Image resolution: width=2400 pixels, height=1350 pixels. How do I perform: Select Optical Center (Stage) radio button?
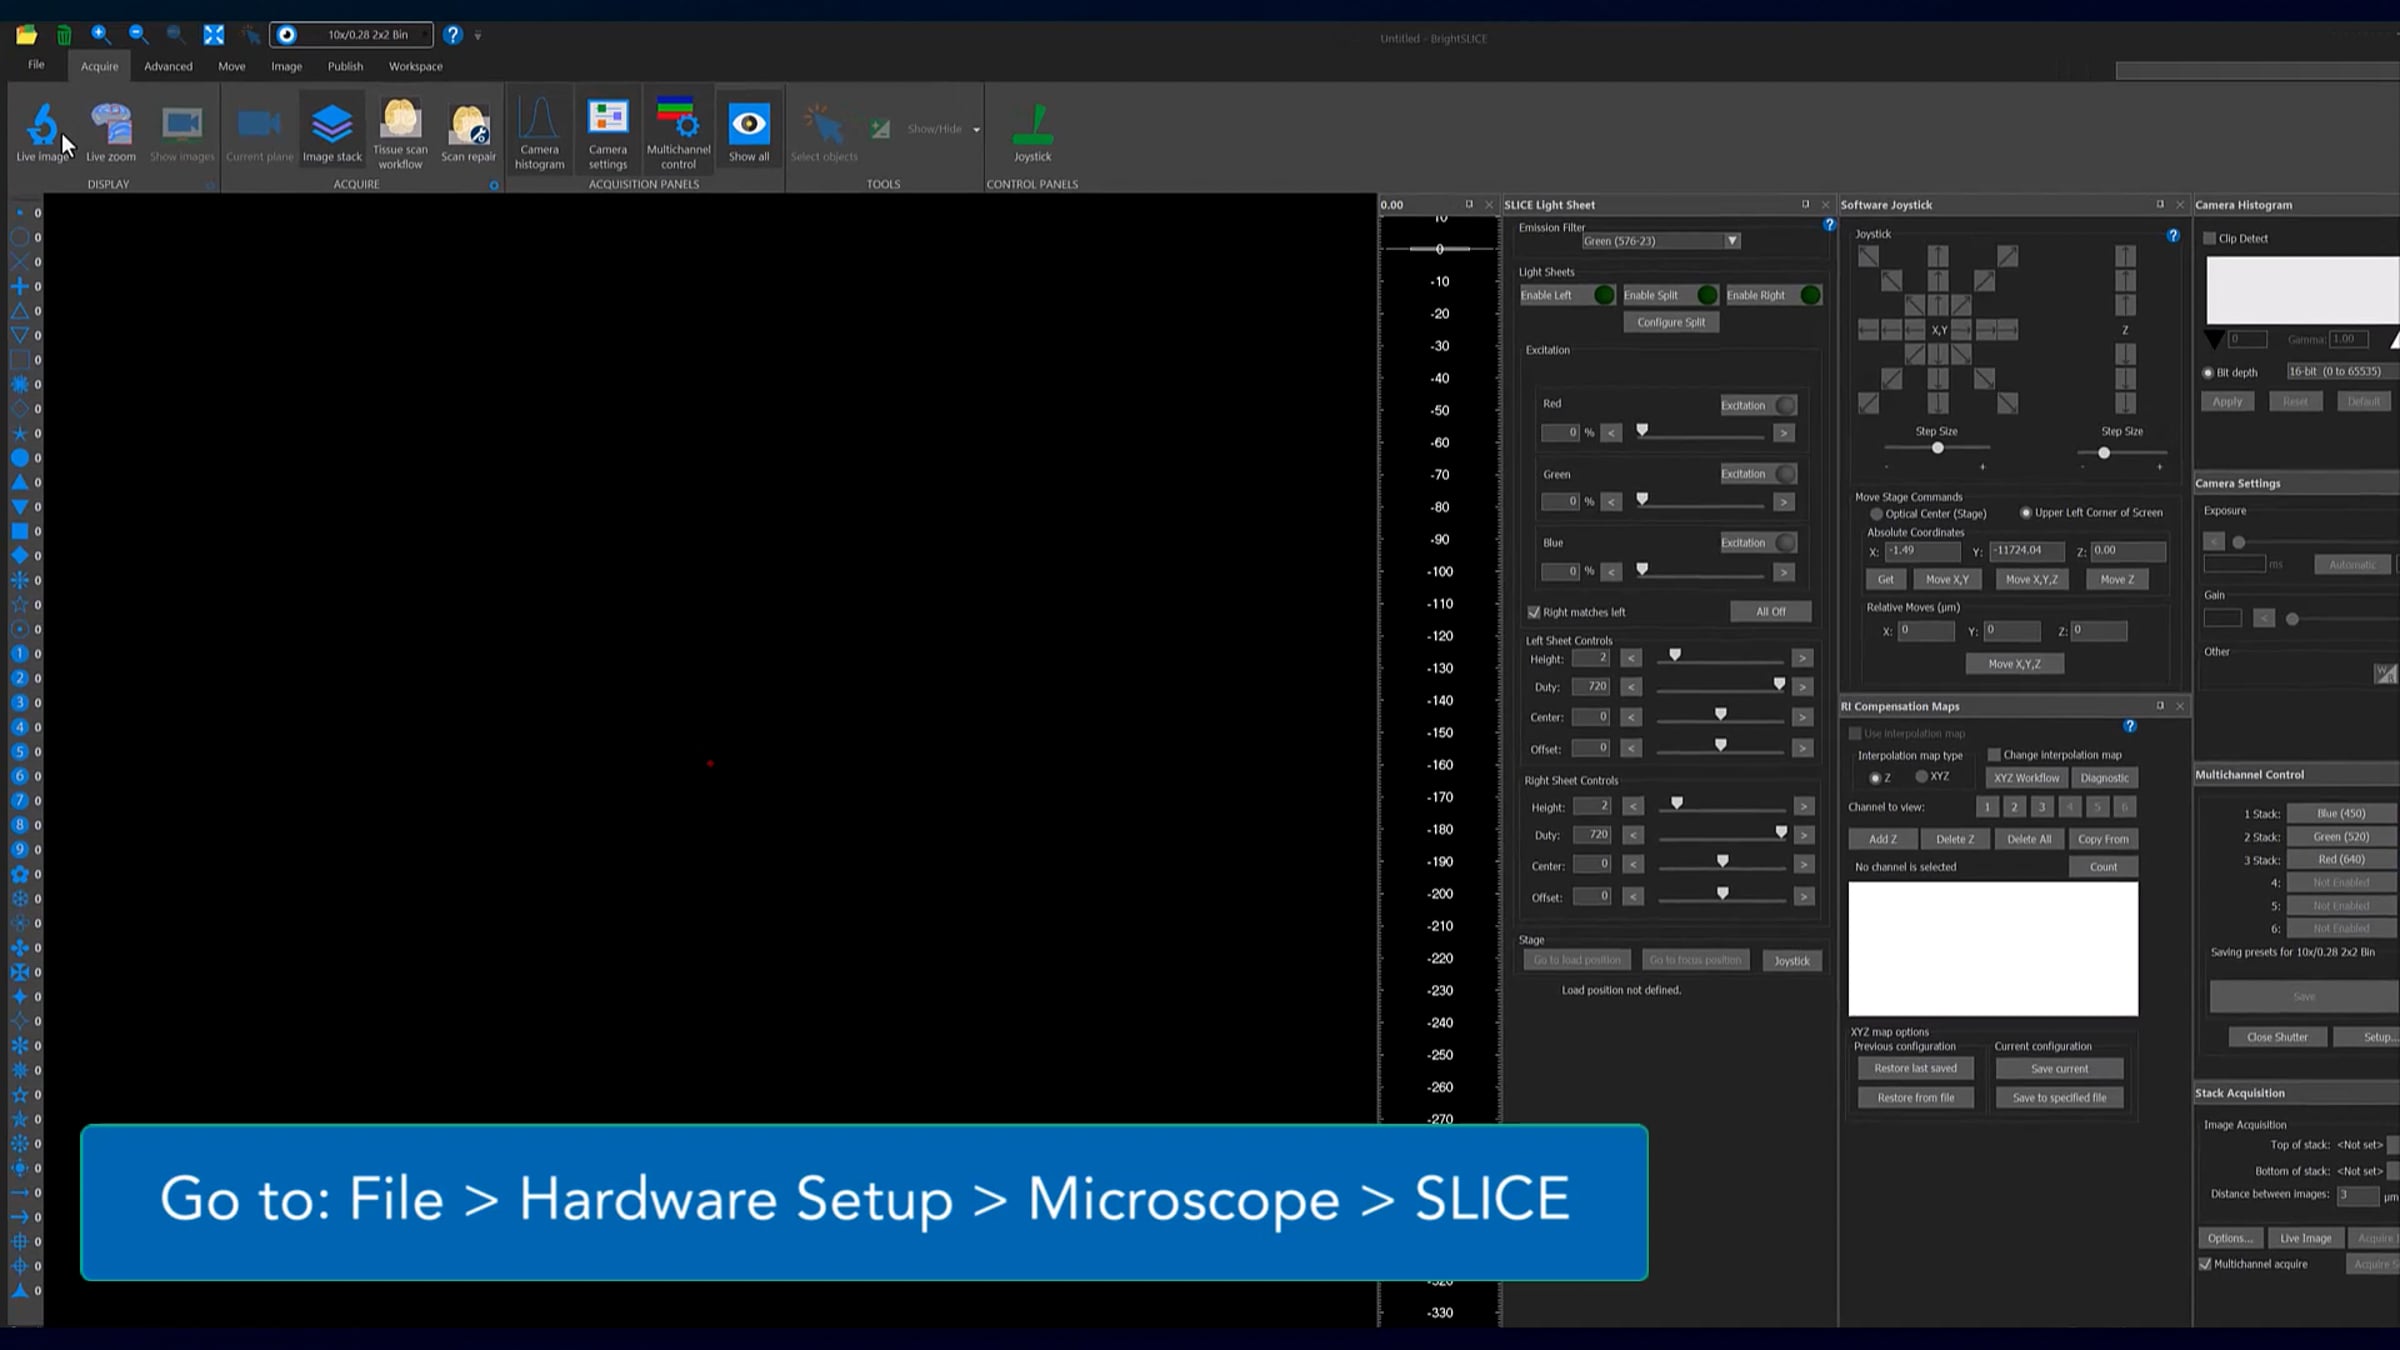tap(1876, 514)
